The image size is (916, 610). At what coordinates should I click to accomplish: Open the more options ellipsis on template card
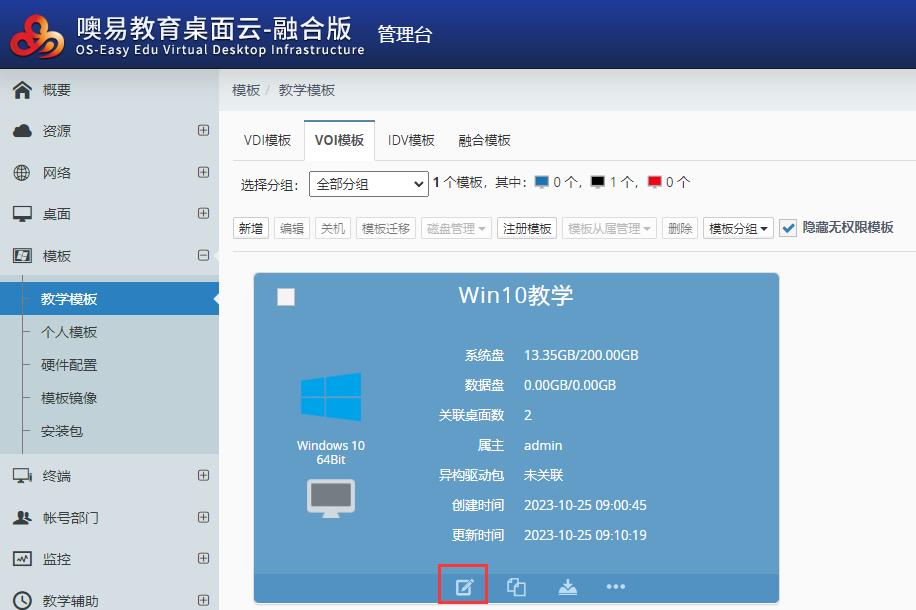(x=616, y=587)
